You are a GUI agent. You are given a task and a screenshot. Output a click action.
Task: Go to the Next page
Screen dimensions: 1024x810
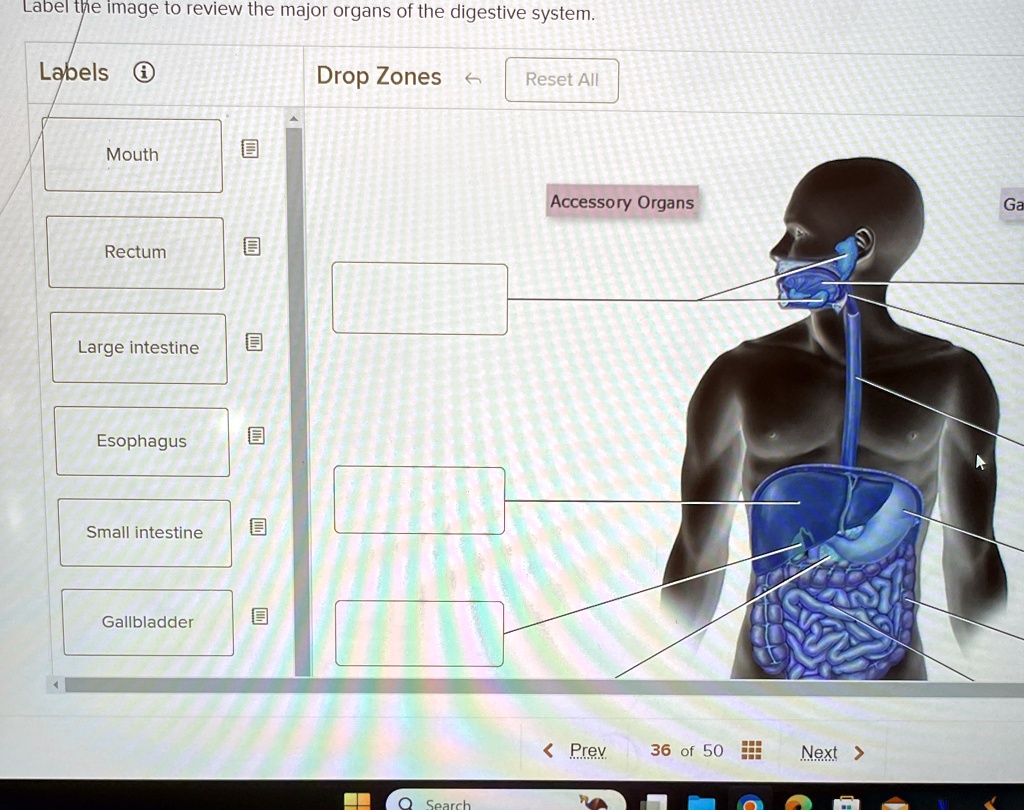tap(818, 752)
